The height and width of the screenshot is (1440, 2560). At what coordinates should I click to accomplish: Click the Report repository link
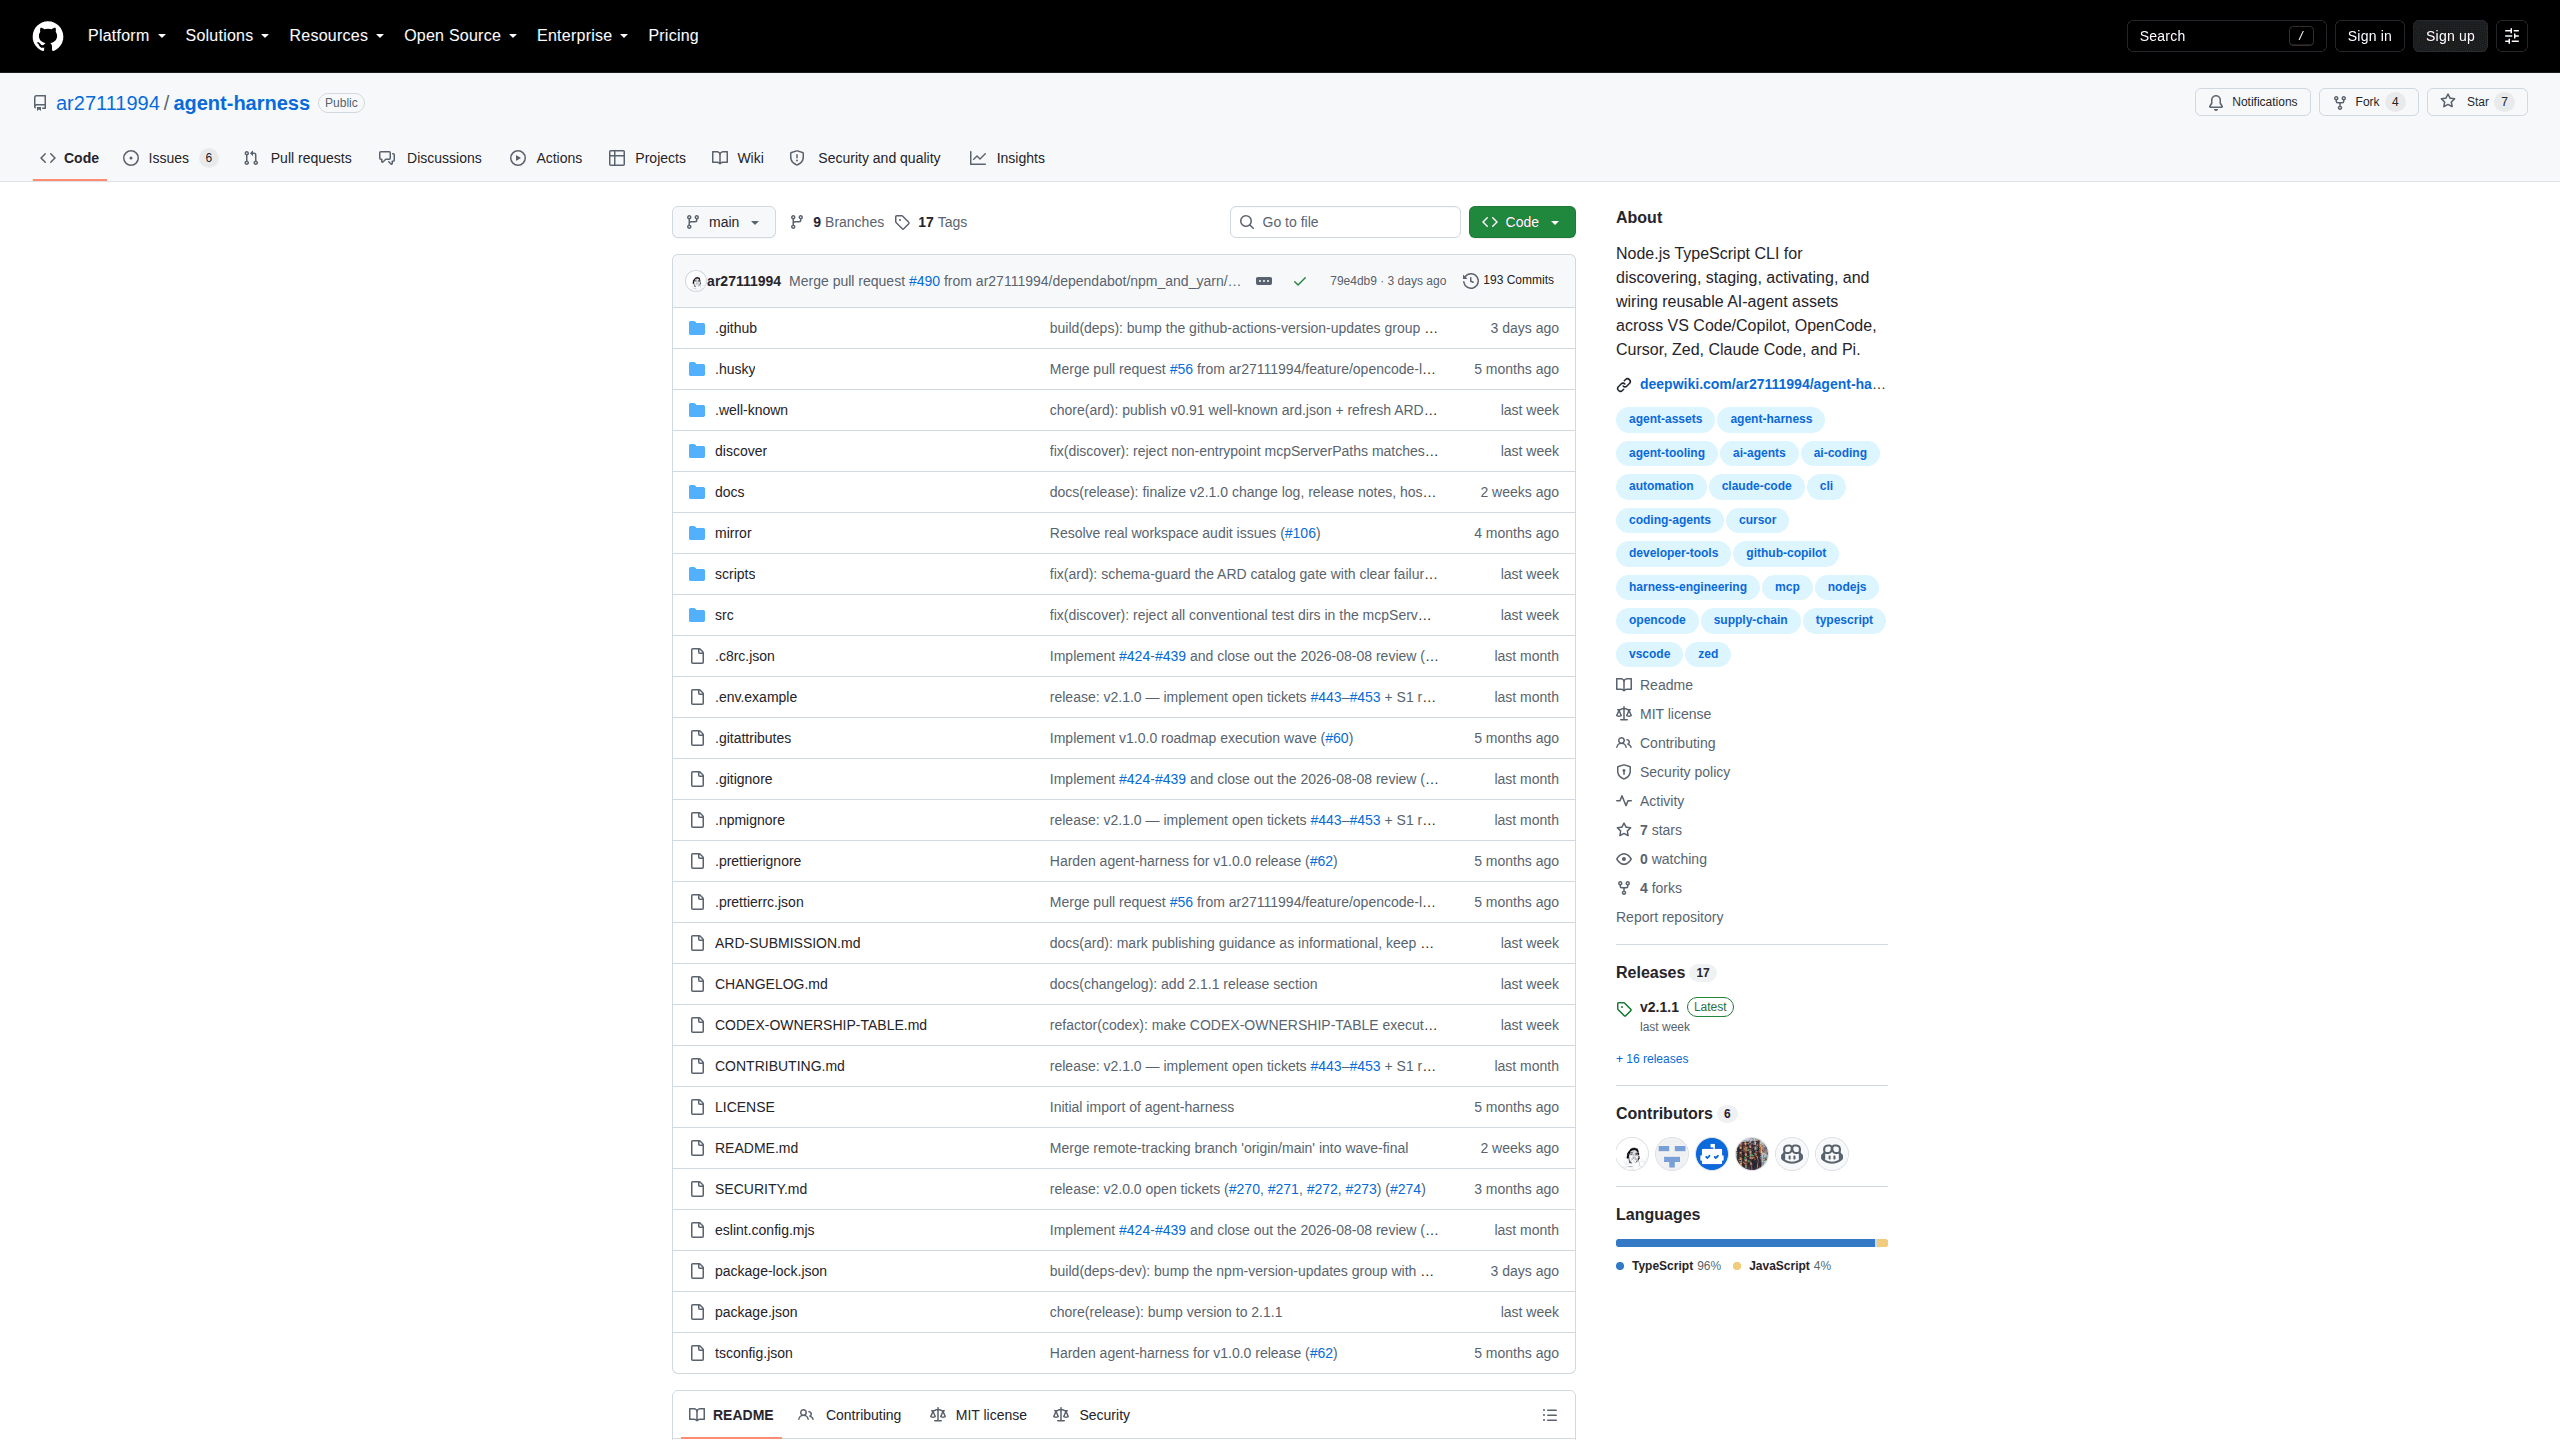click(x=1669, y=917)
